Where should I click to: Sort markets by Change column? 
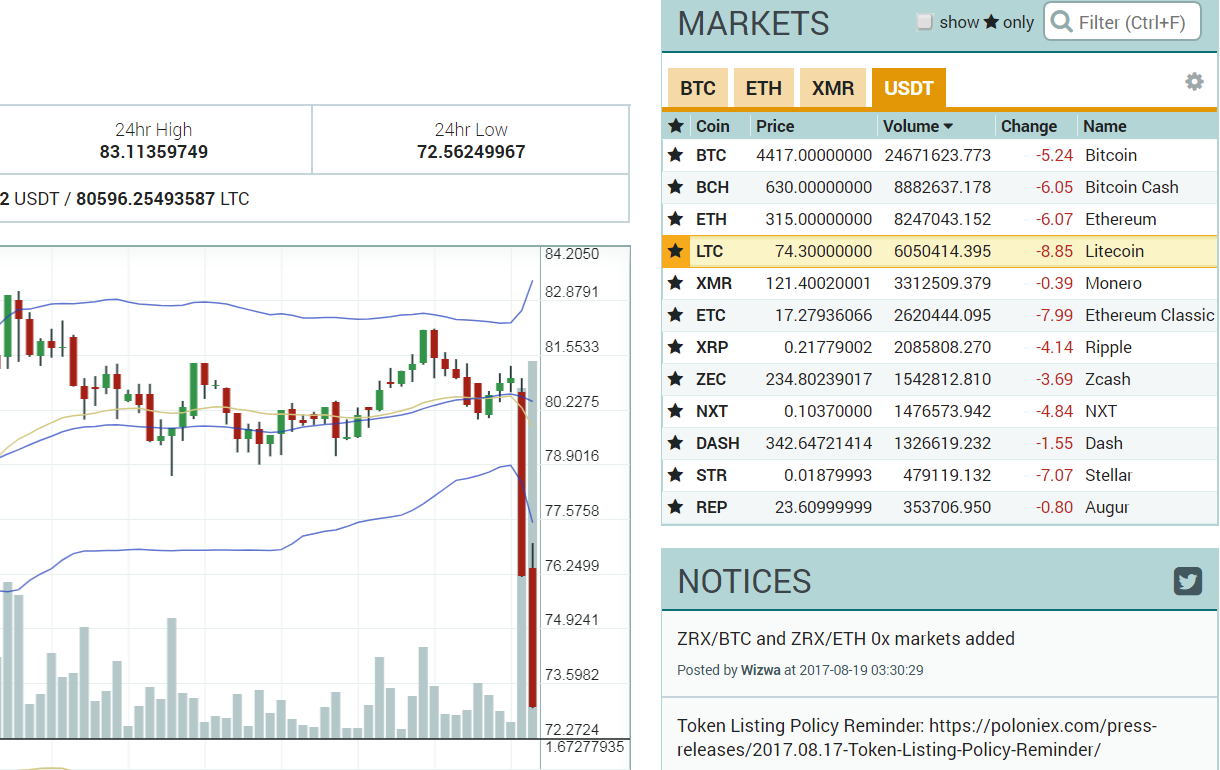1029,126
